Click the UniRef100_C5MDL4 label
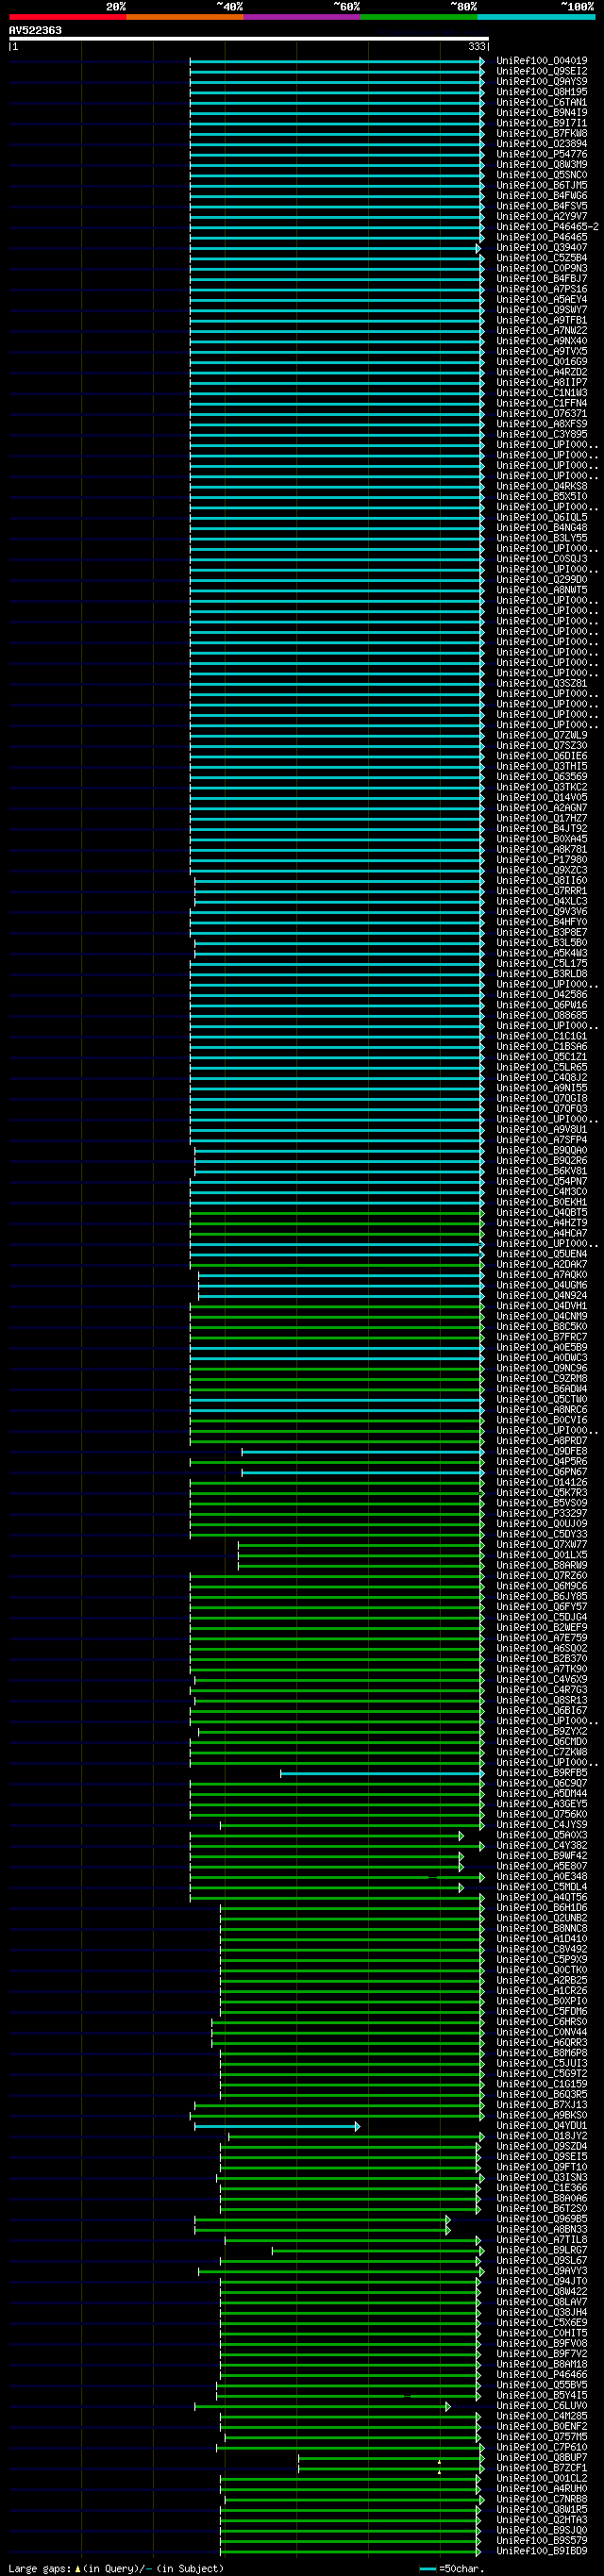Viewport: 604px width, 2576px height. pos(542,1887)
